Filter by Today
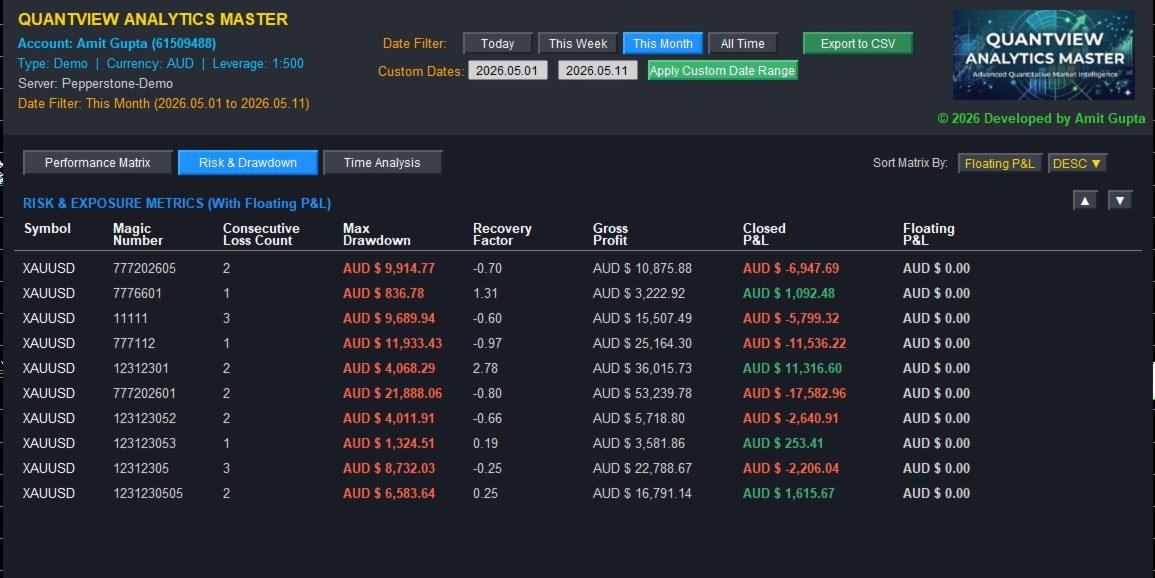The image size is (1155, 578). coord(498,43)
